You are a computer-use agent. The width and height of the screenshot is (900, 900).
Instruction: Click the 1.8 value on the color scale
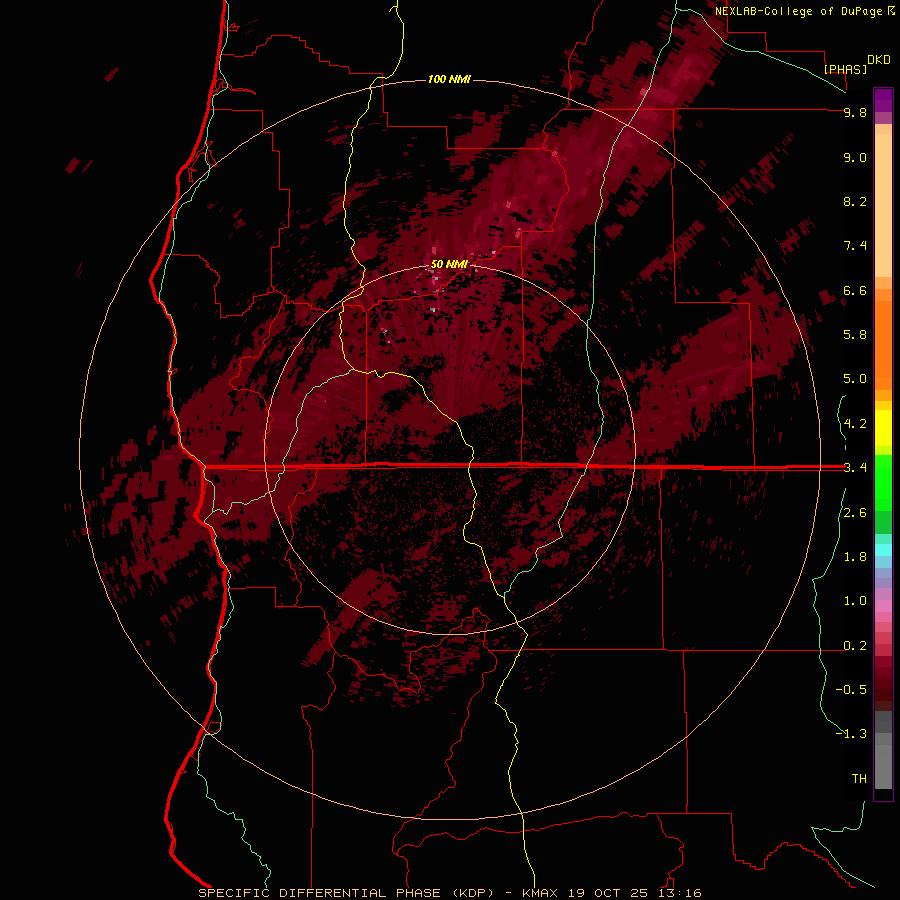855,557
